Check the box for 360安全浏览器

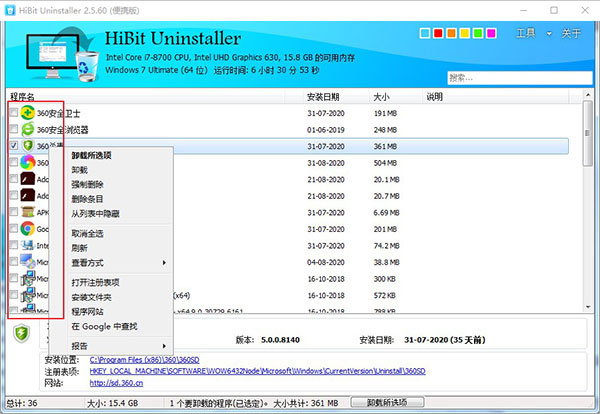coord(14,129)
